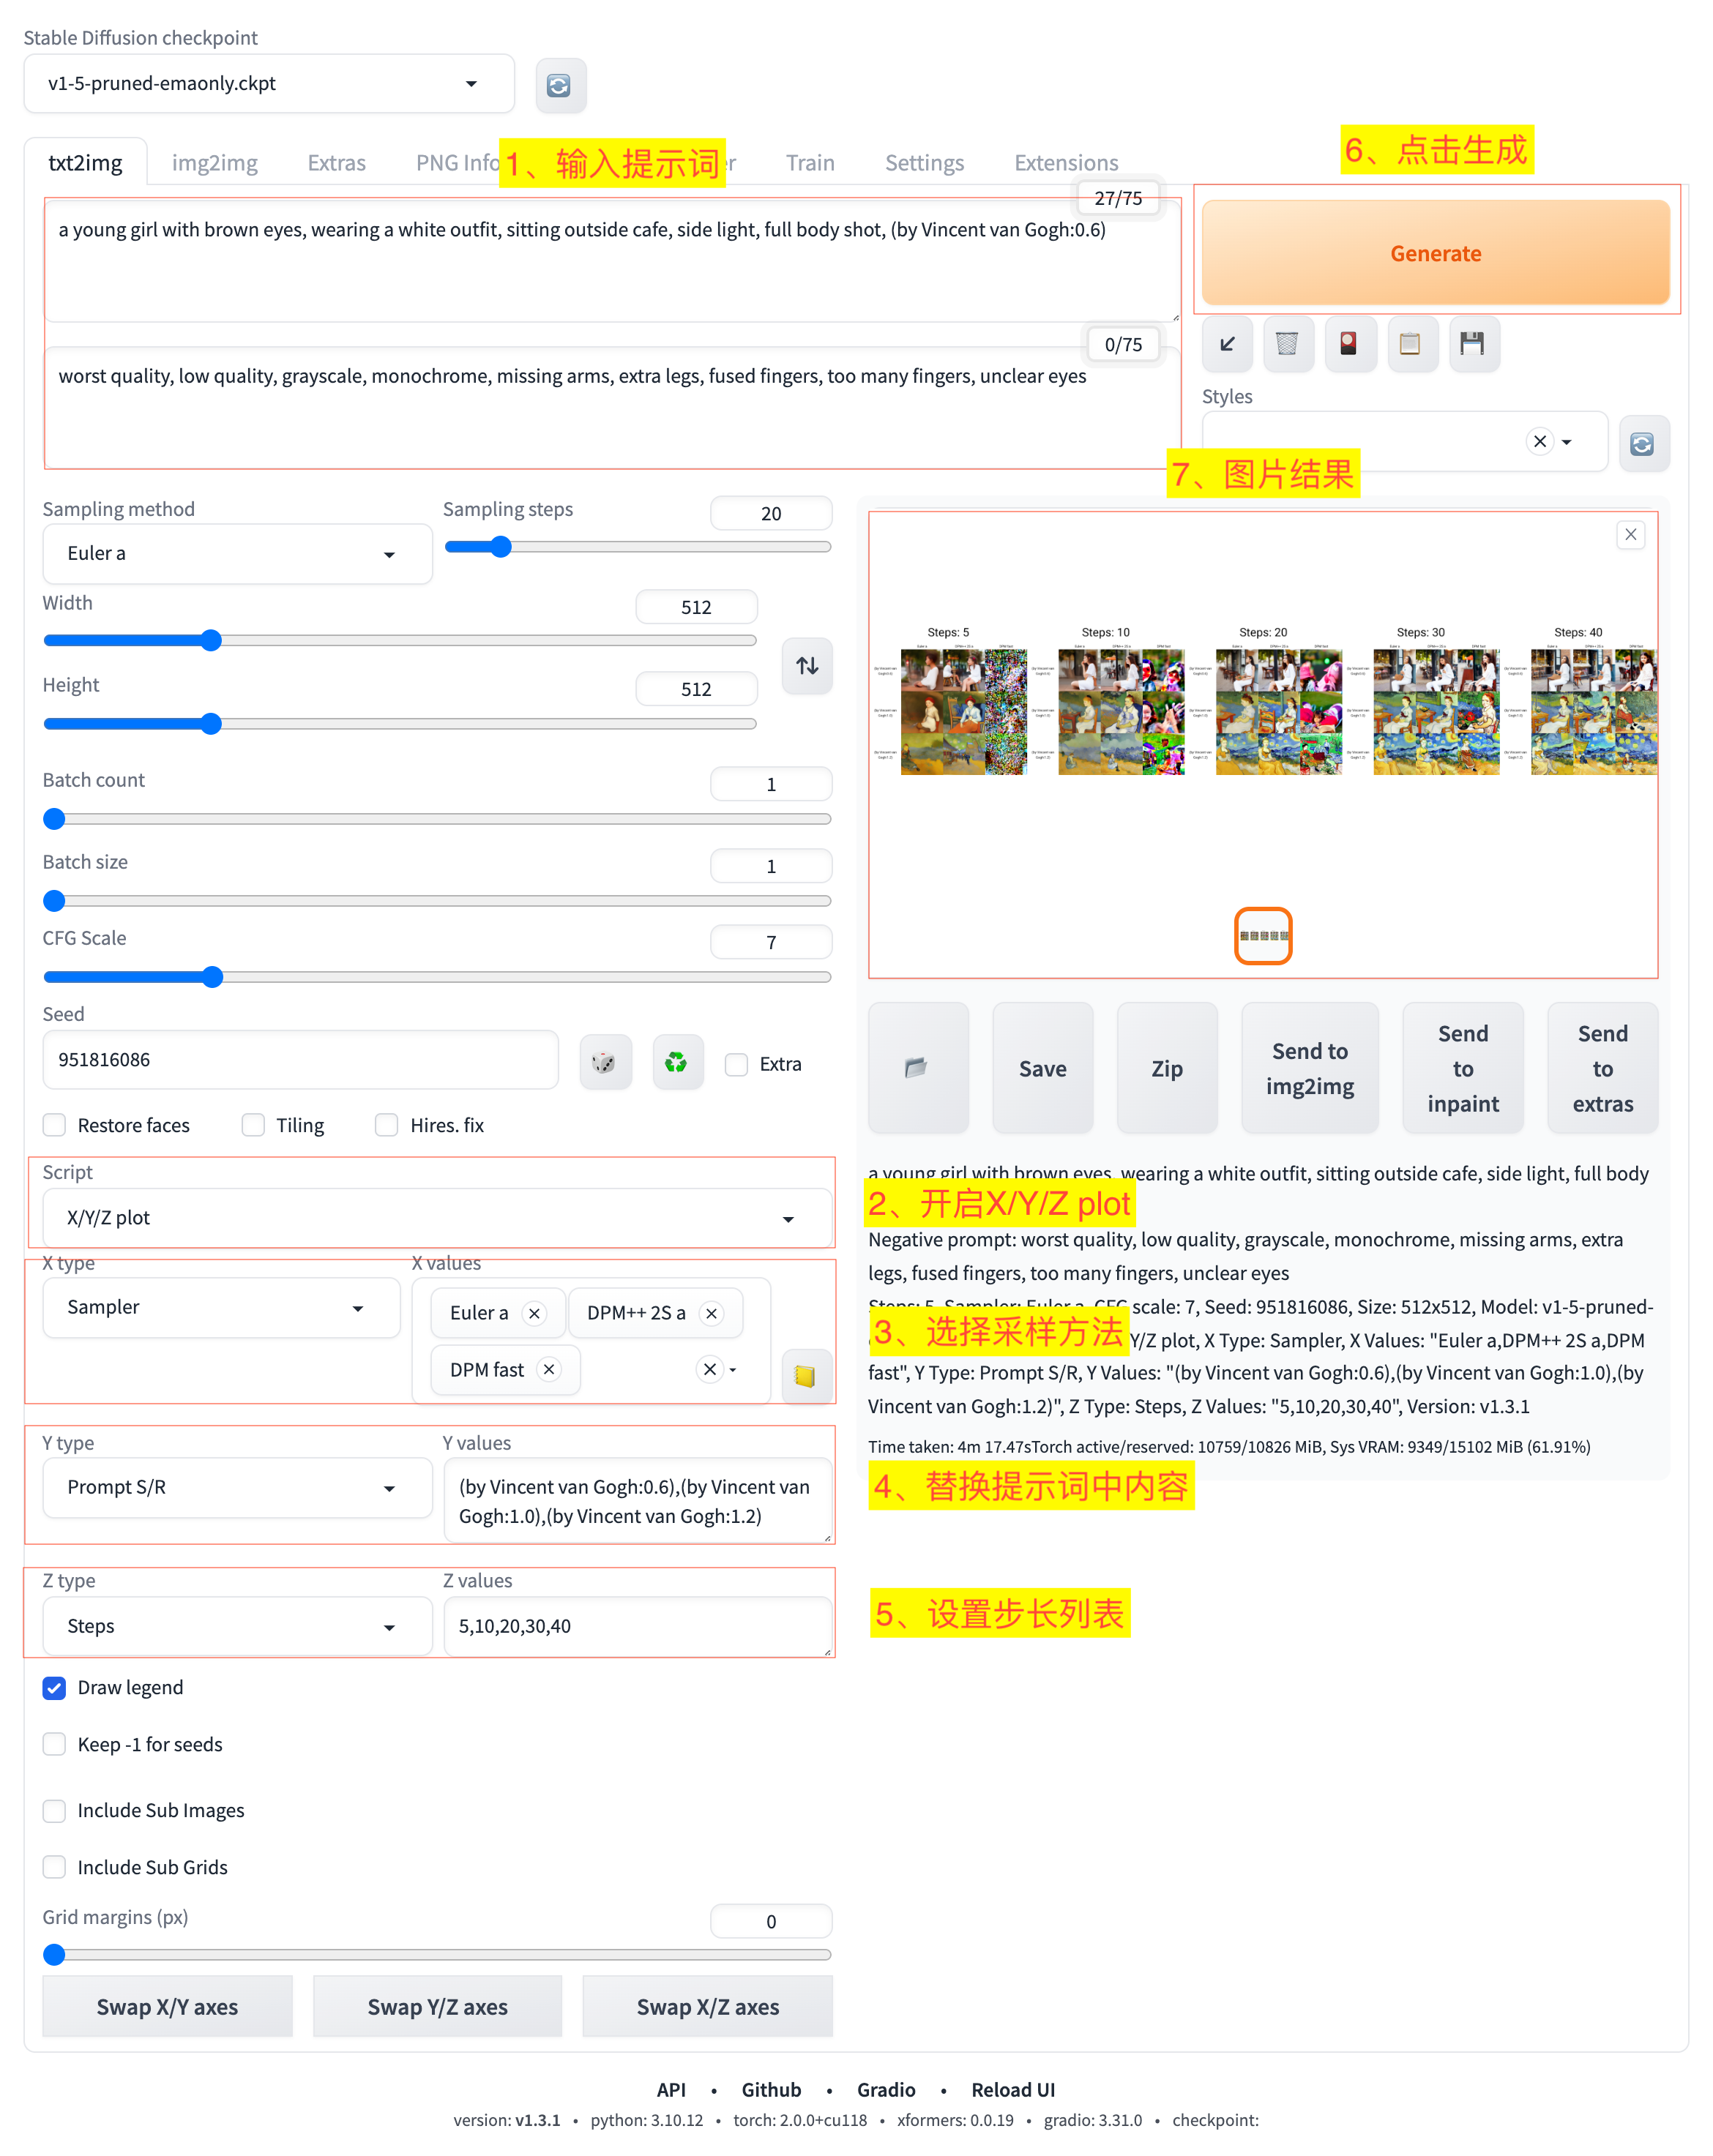The width and height of the screenshot is (1713, 2156).
Task: Click the green recycle reuse seed icon
Action: [x=676, y=1062]
